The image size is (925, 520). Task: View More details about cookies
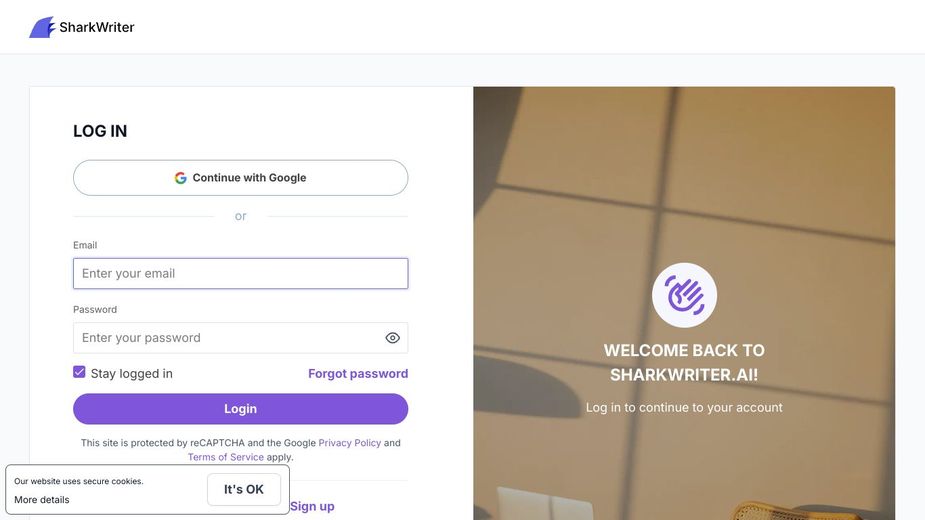[42, 500]
